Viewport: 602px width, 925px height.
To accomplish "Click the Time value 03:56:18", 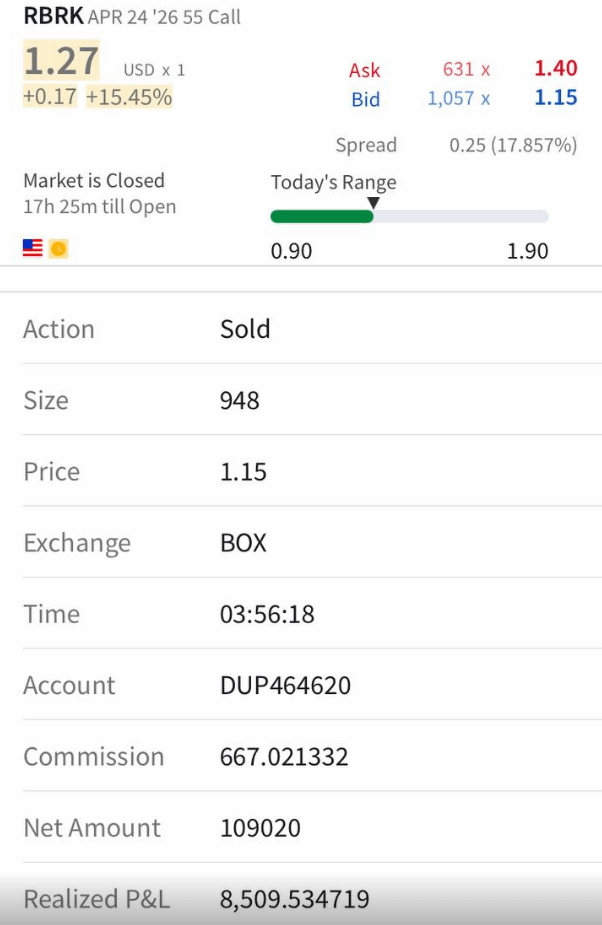I will (x=267, y=614).
